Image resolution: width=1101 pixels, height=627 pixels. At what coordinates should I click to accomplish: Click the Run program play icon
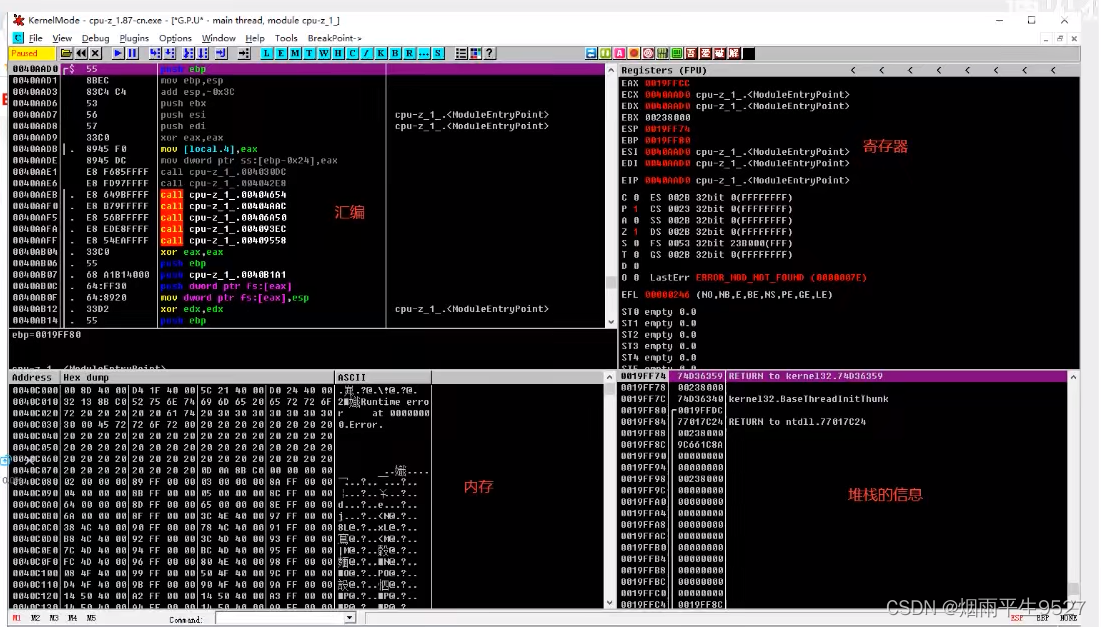tap(118, 53)
